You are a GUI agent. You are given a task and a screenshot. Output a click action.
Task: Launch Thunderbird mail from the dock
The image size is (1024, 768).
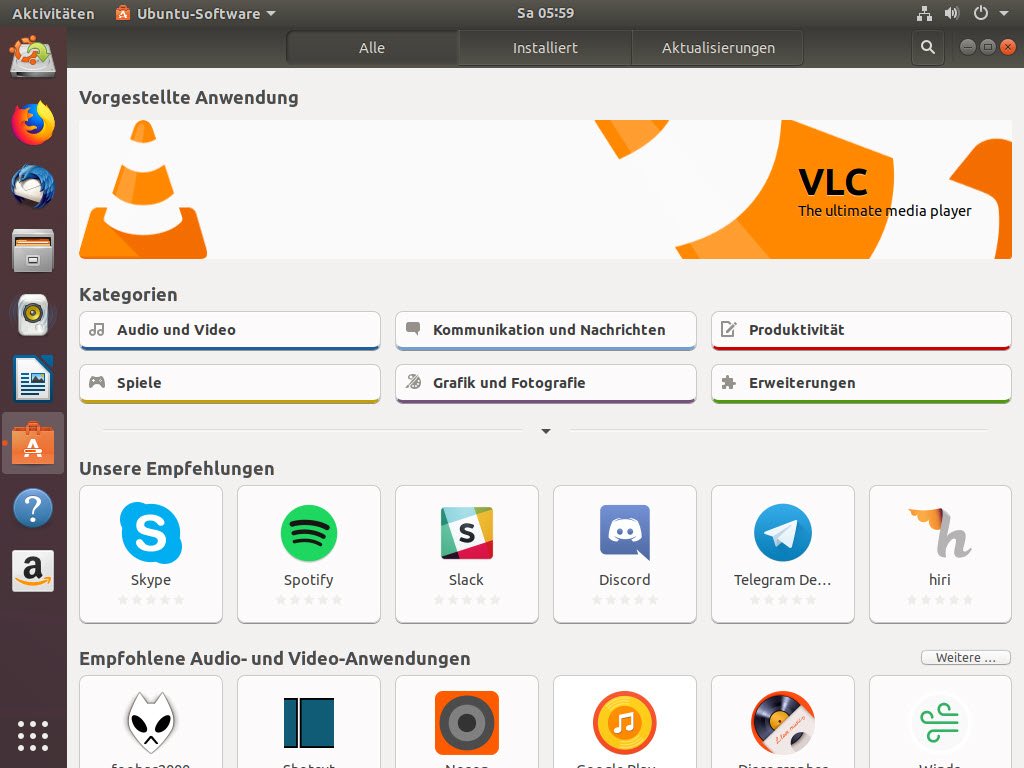(33, 187)
